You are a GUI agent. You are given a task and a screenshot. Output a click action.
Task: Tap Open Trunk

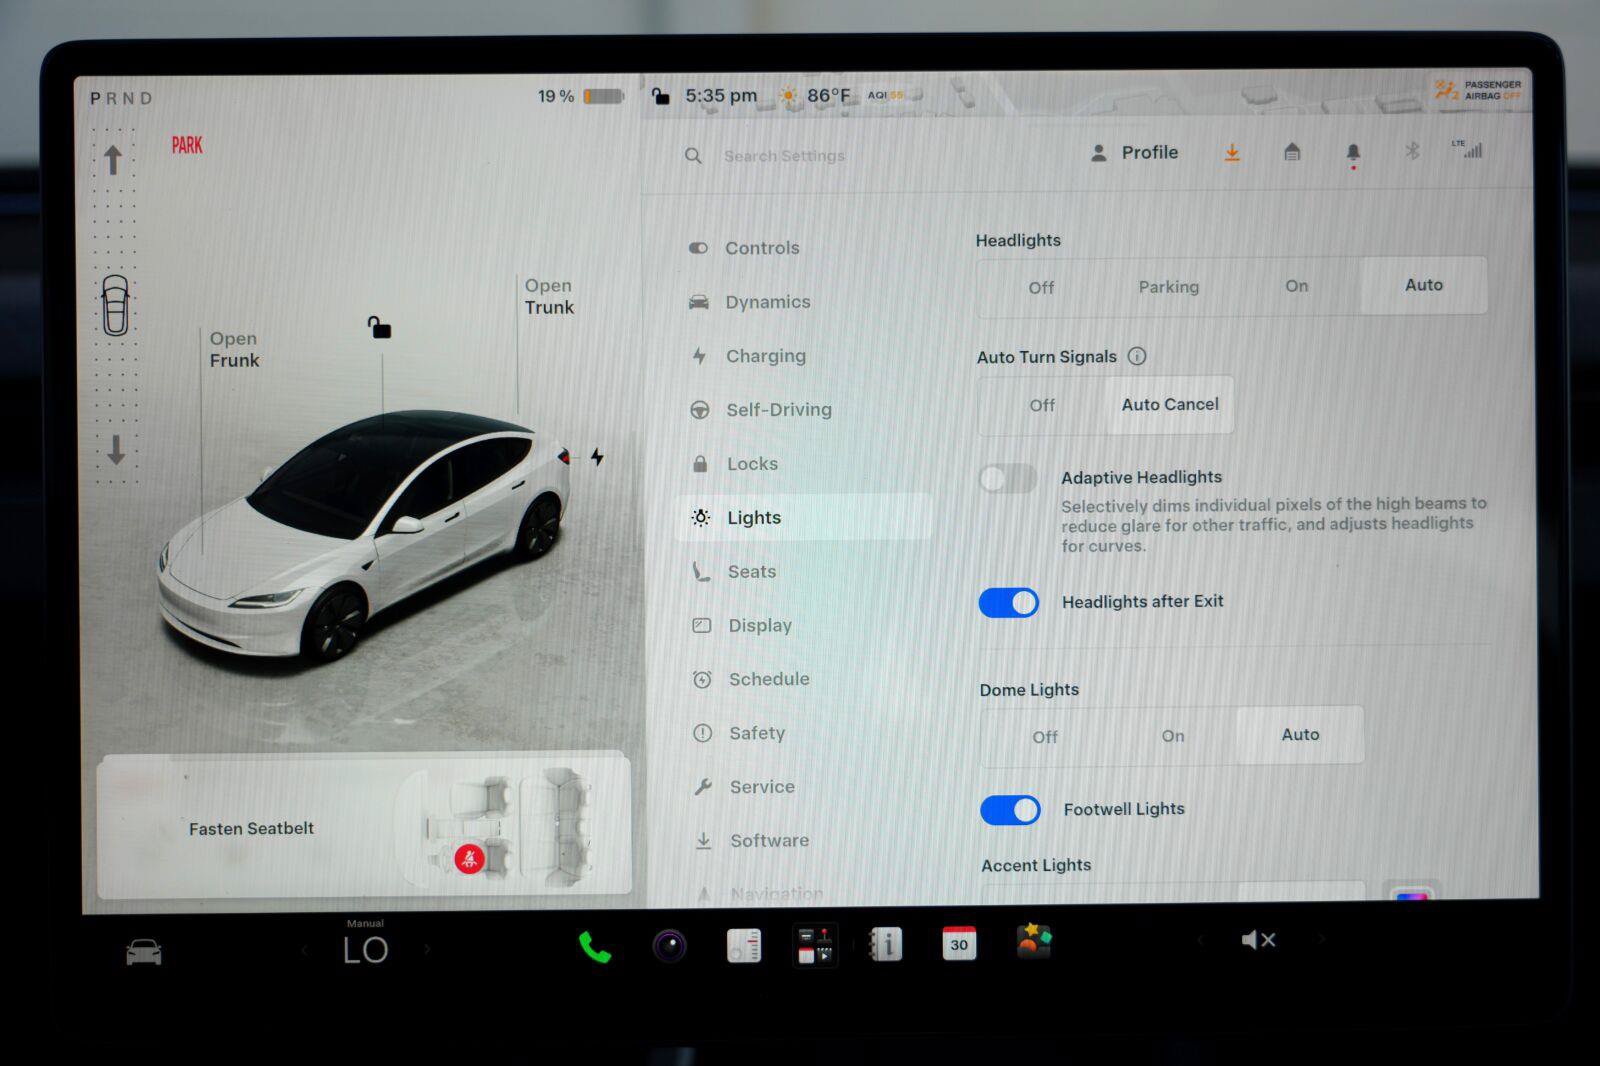click(x=549, y=297)
